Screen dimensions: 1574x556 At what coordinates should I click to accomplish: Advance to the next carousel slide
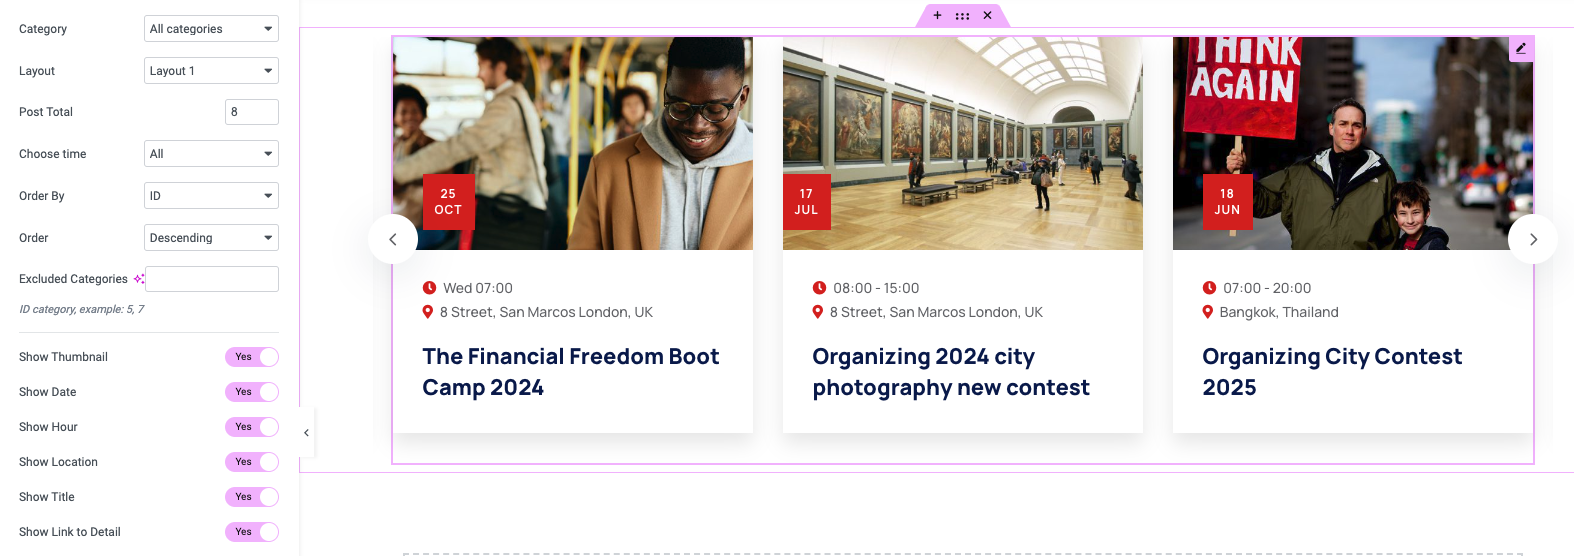pyautogui.click(x=1533, y=239)
